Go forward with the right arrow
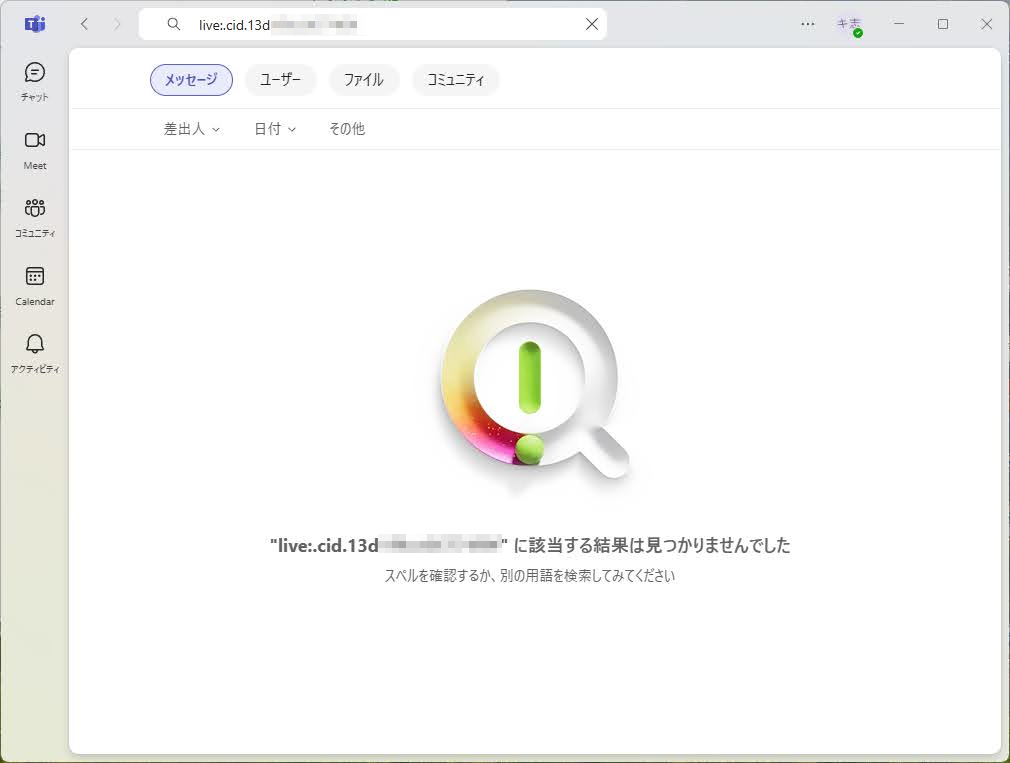 [x=117, y=24]
